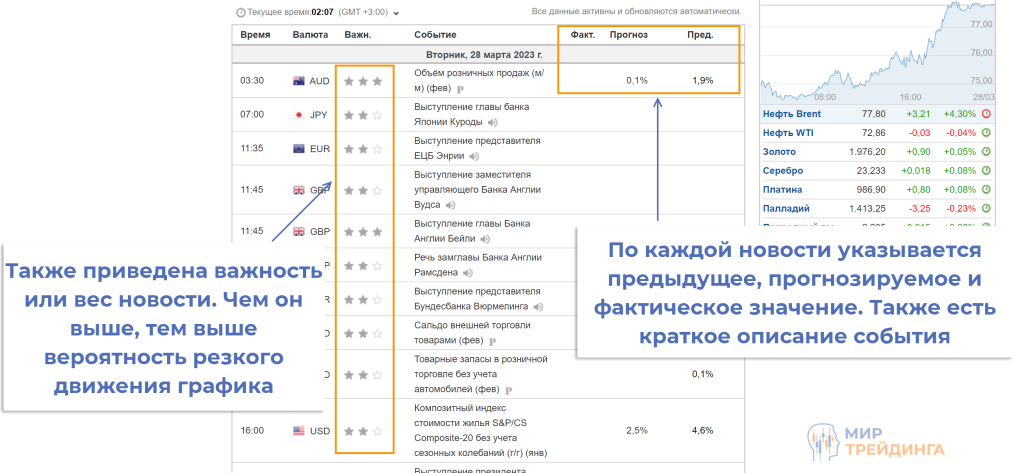Click the speaker icon after Куроды

pyautogui.click(x=493, y=122)
